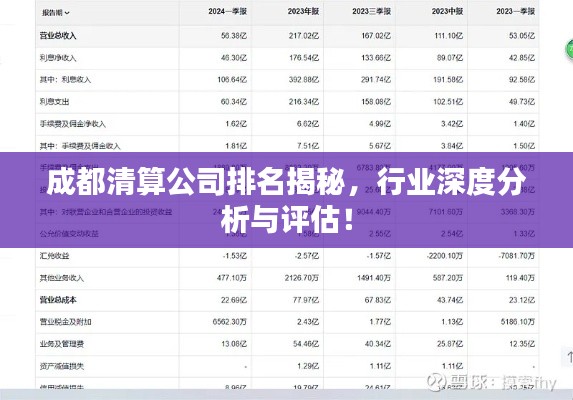The width and height of the screenshot is (573, 400).
Task: Click the 利息净收入 row label
Action: [x=58, y=58]
